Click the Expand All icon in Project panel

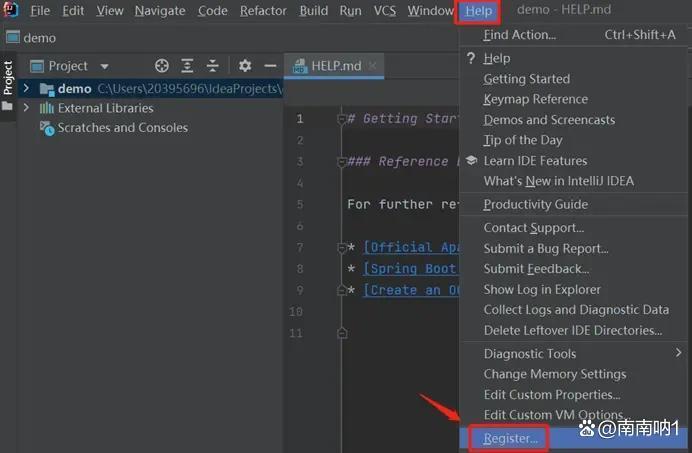[187, 66]
